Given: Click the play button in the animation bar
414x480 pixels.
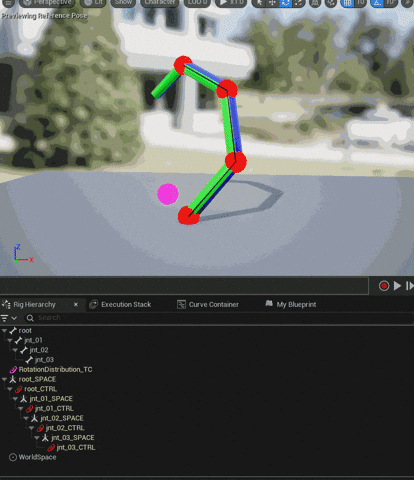Looking at the screenshot, I should [397, 286].
